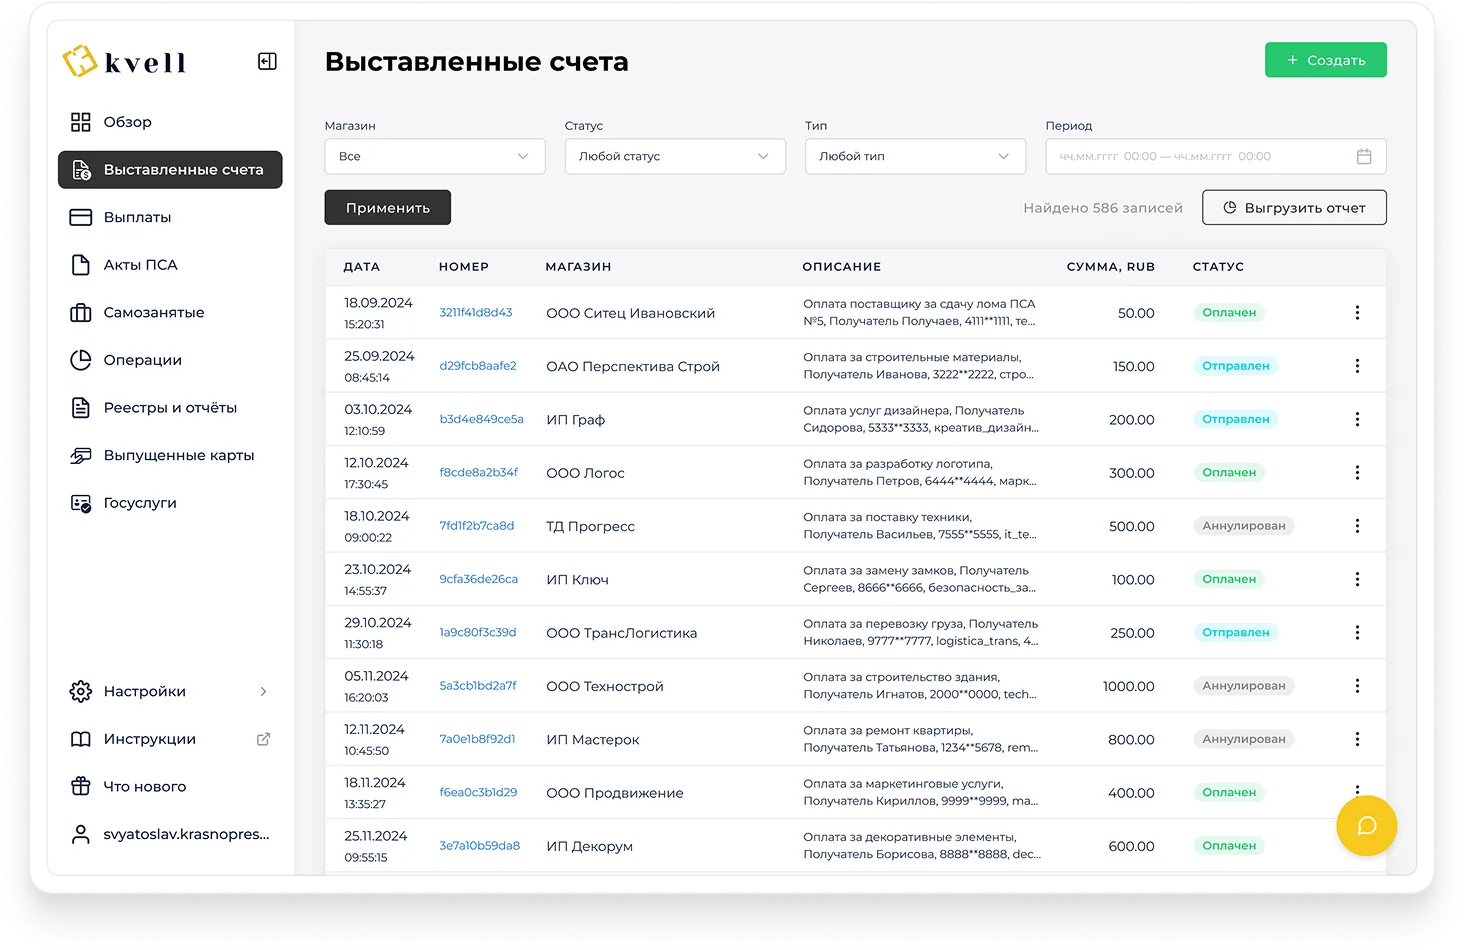Click the green Создать button
Image resolution: width=1464 pixels, height=950 pixels.
pos(1325,60)
